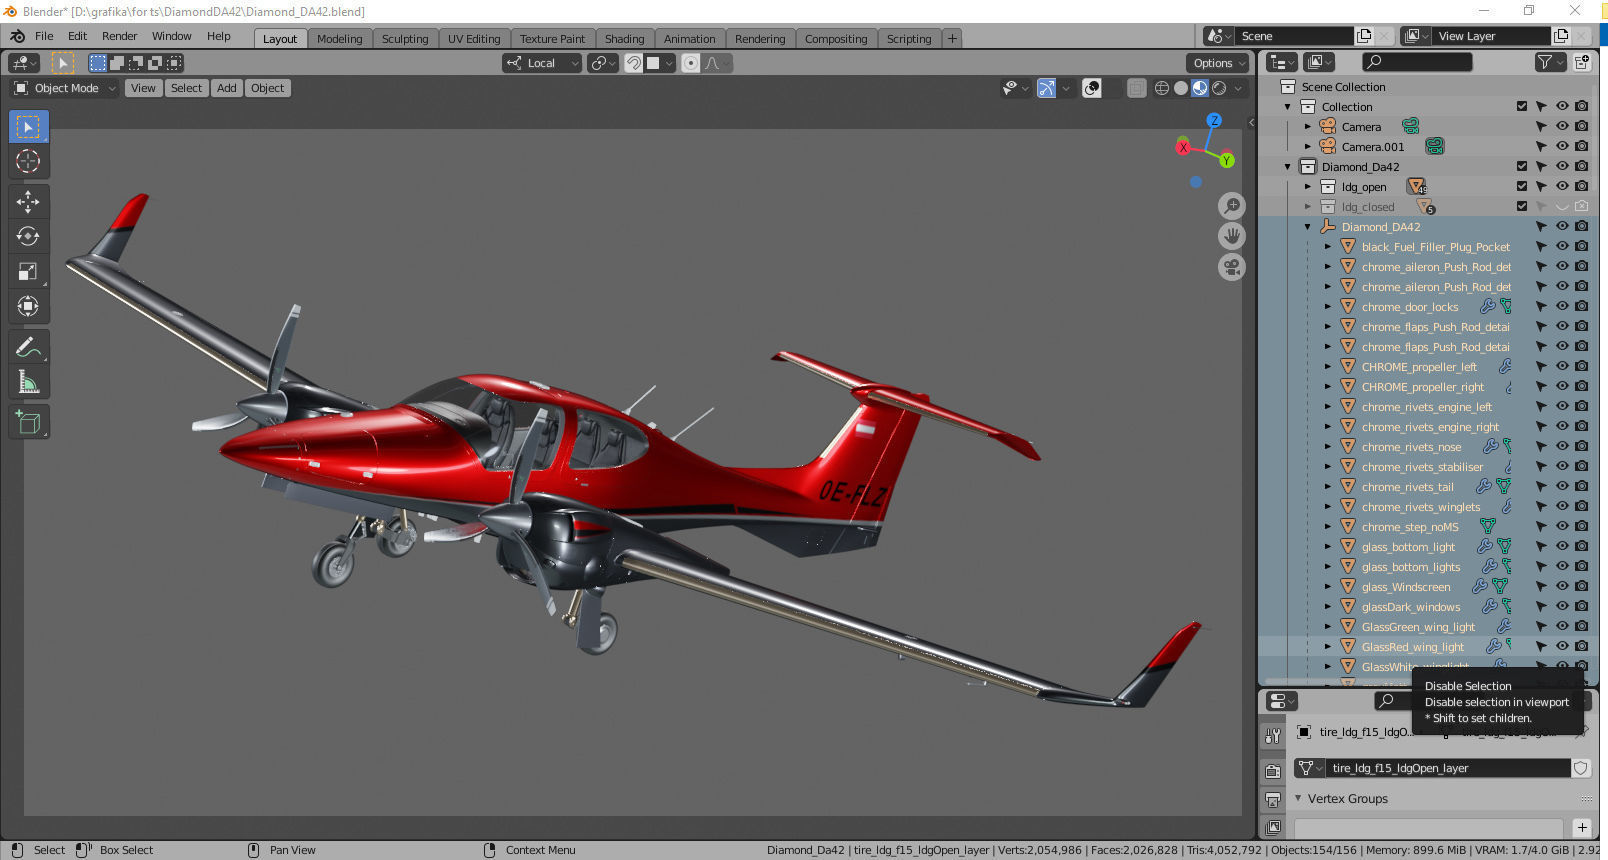Toggle viewport gizmos button
The width and height of the screenshot is (1608, 860).
coord(1046,88)
